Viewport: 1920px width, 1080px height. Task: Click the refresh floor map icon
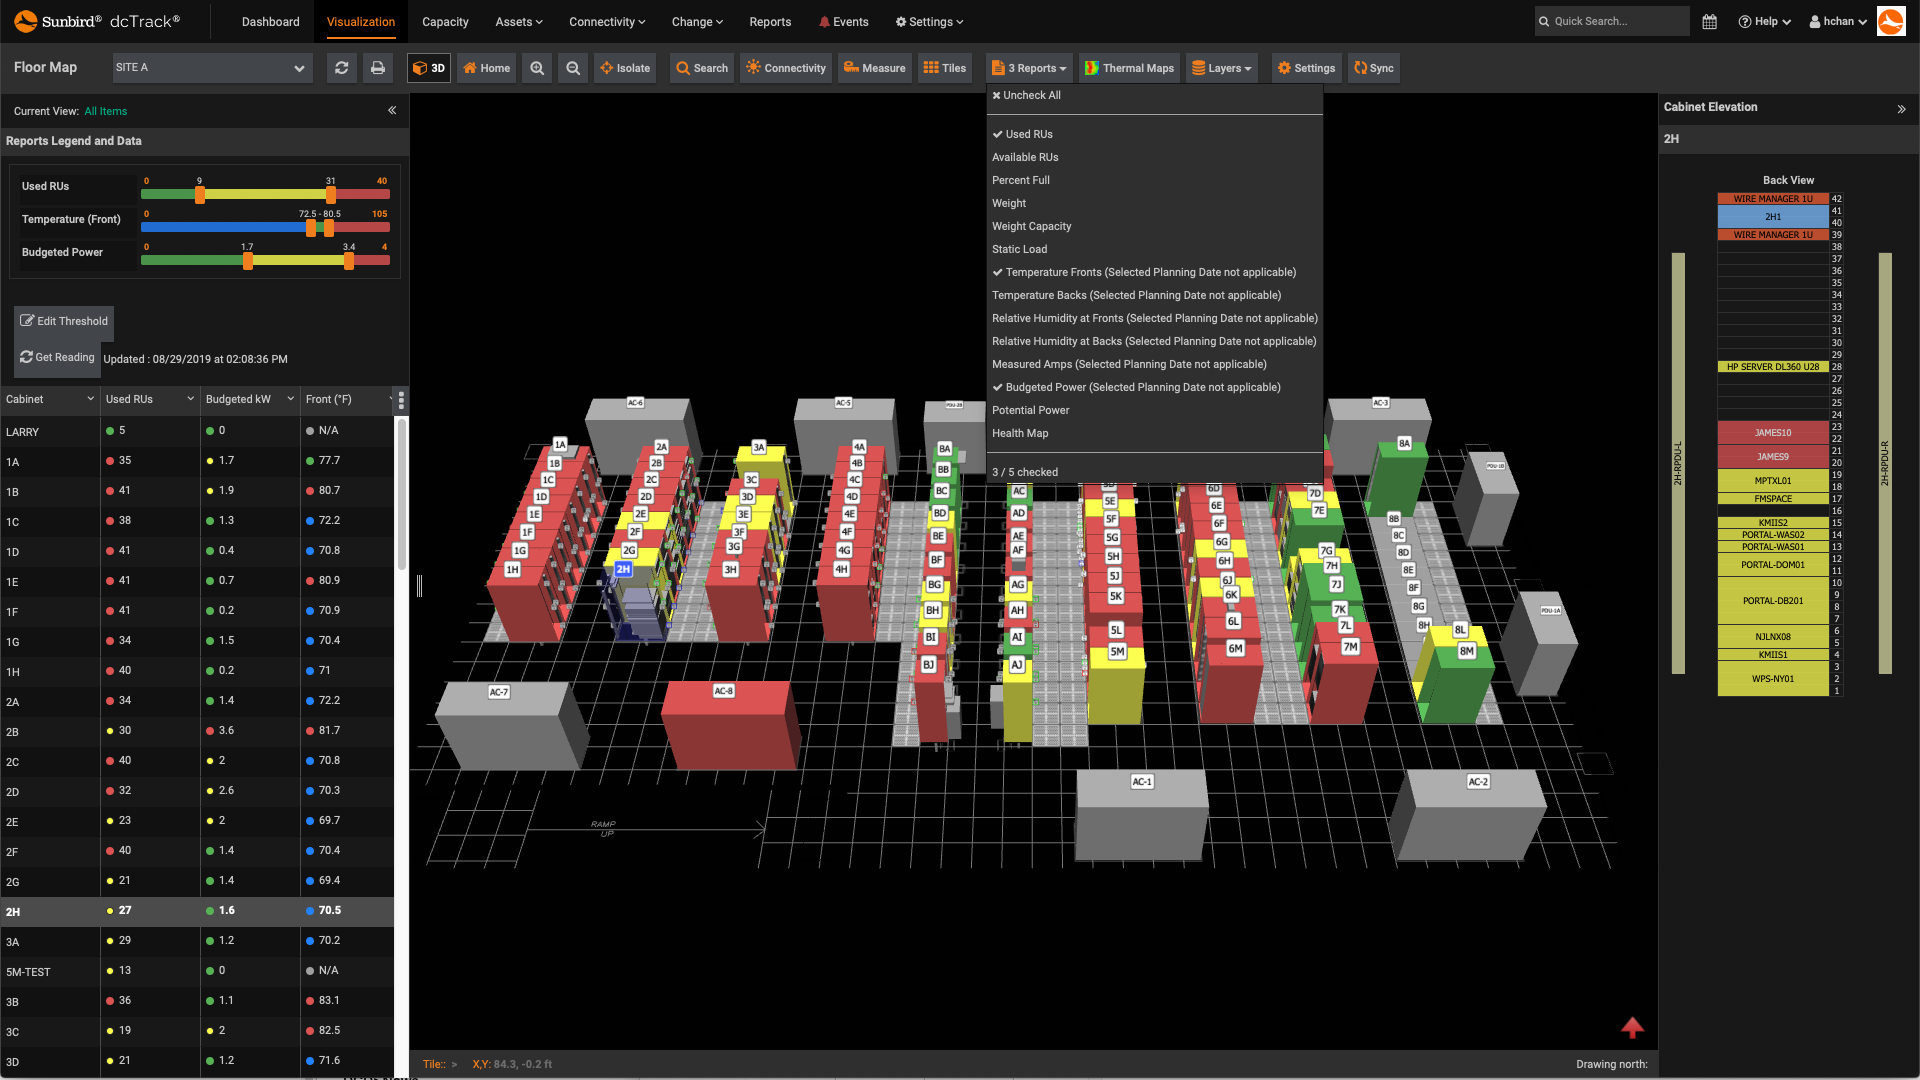pyautogui.click(x=342, y=68)
